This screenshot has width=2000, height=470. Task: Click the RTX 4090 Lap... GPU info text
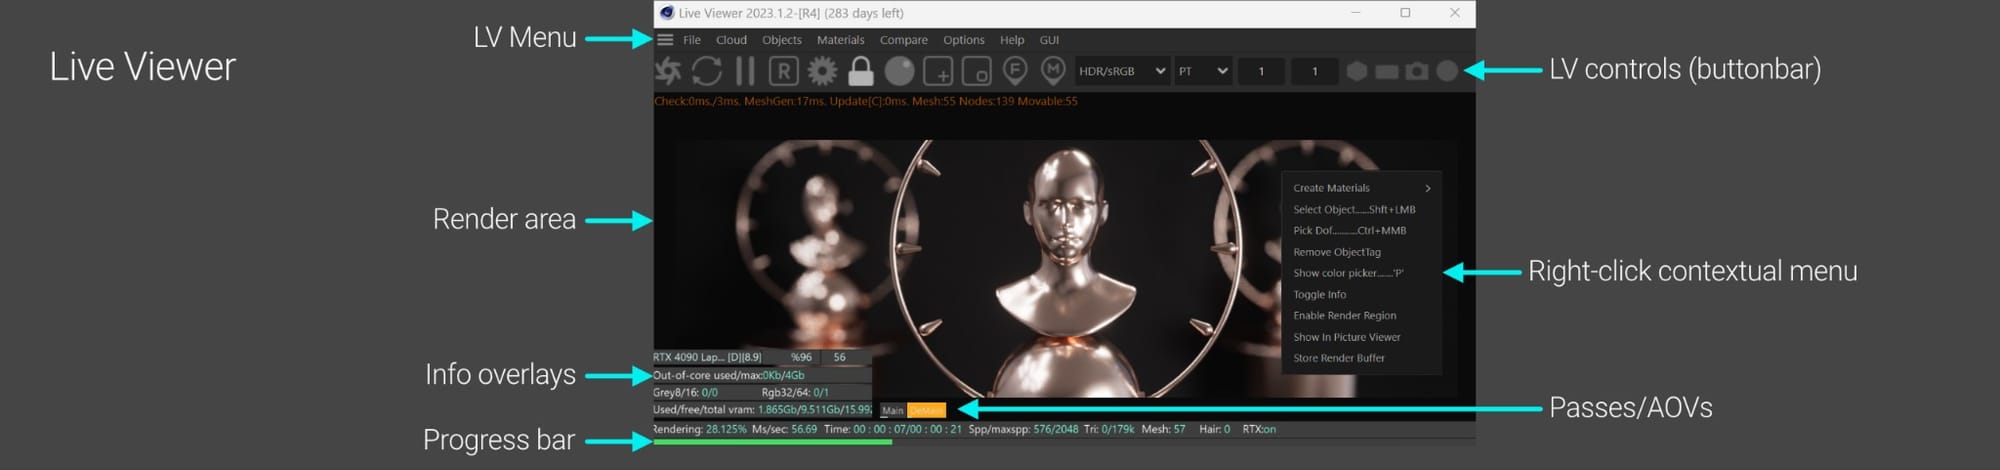click(707, 357)
